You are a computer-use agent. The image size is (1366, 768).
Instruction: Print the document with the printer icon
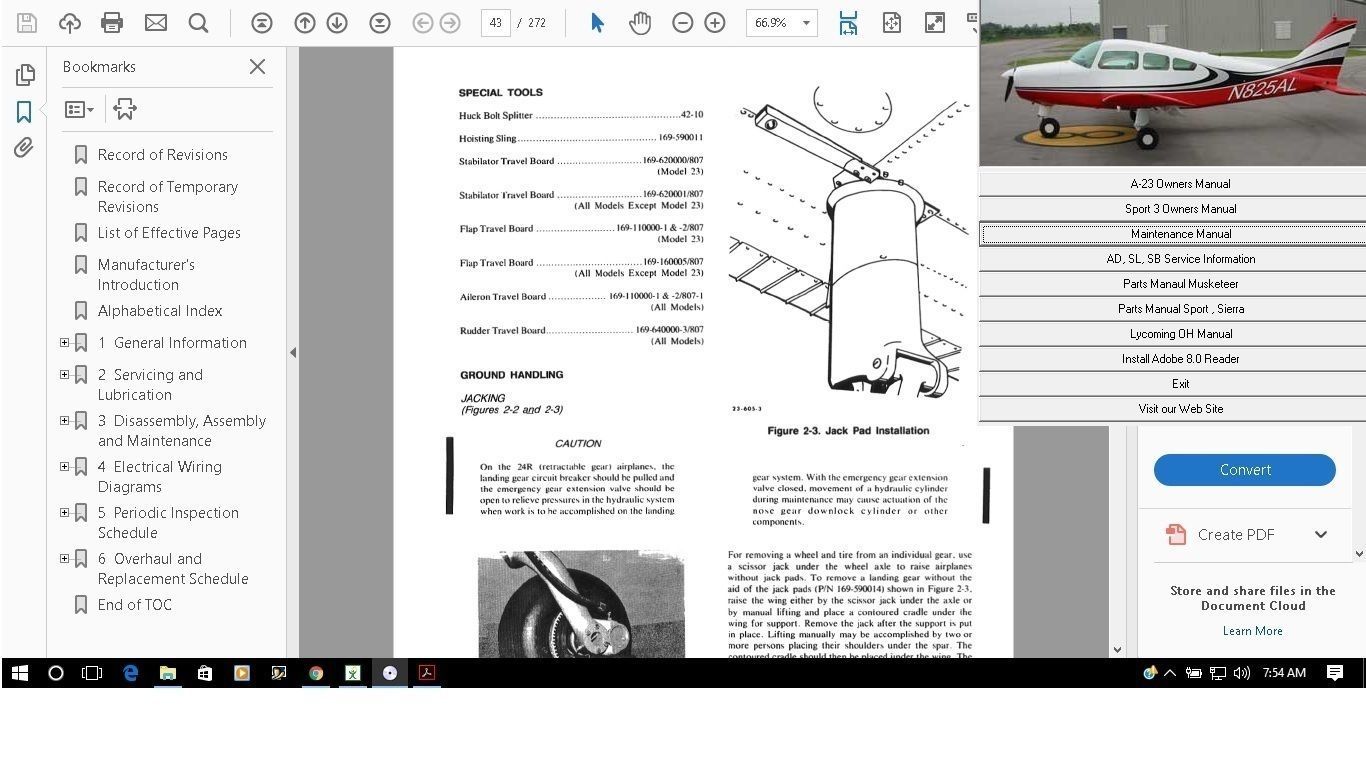point(112,22)
